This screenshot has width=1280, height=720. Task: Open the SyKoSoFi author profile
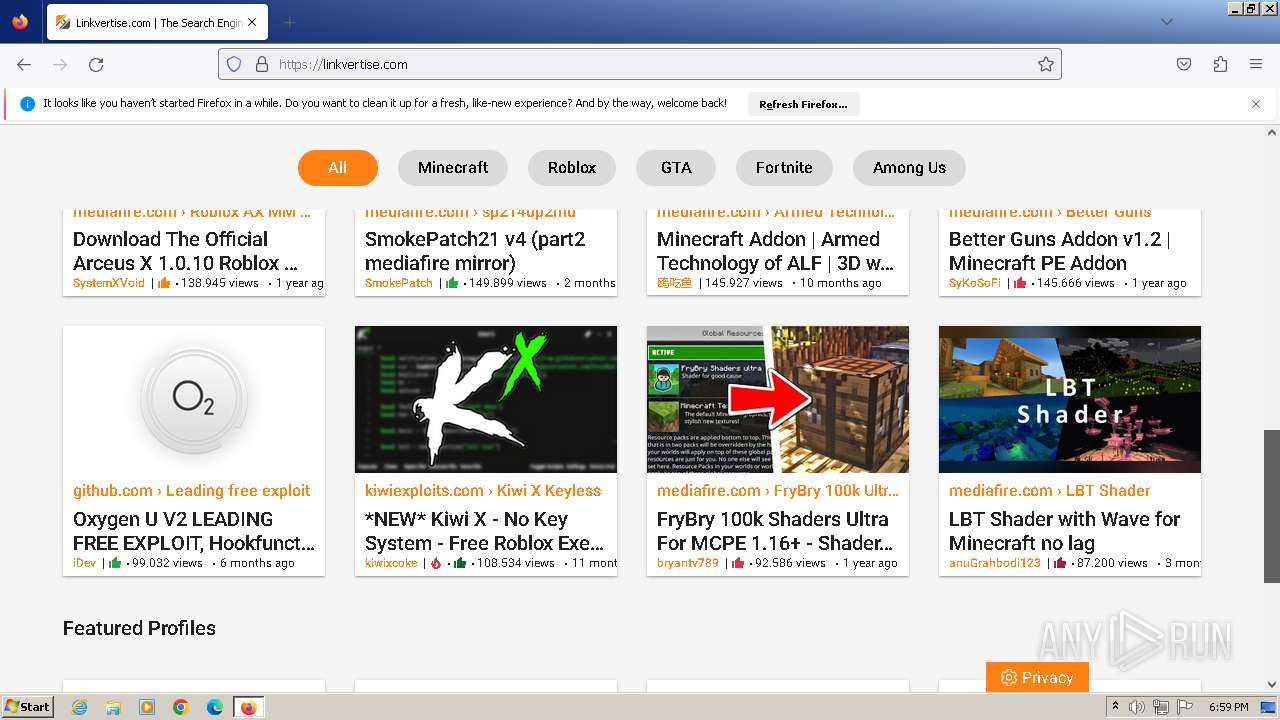click(x=975, y=283)
